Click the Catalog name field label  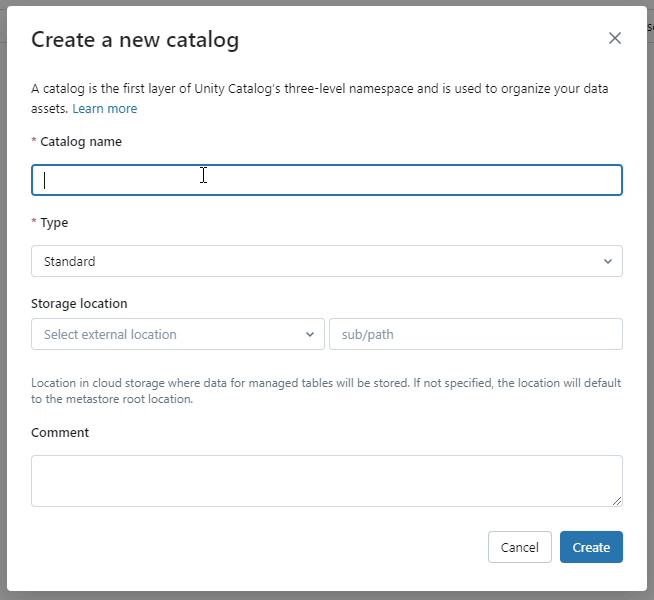pos(81,142)
